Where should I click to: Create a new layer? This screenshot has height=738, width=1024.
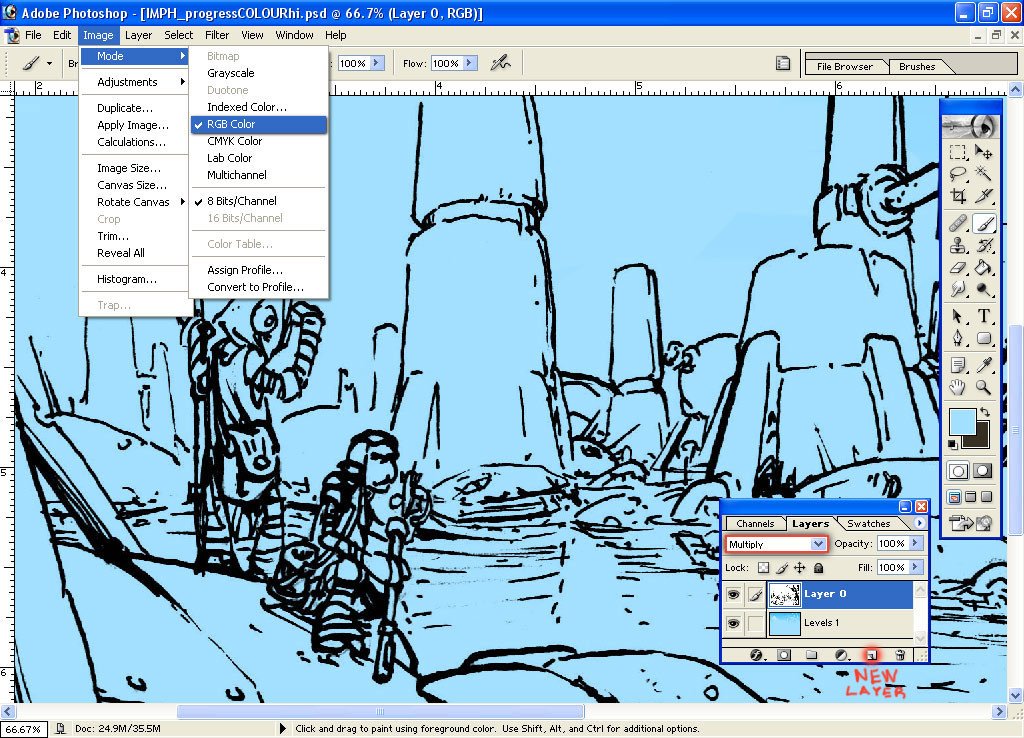pyautogui.click(x=872, y=654)
